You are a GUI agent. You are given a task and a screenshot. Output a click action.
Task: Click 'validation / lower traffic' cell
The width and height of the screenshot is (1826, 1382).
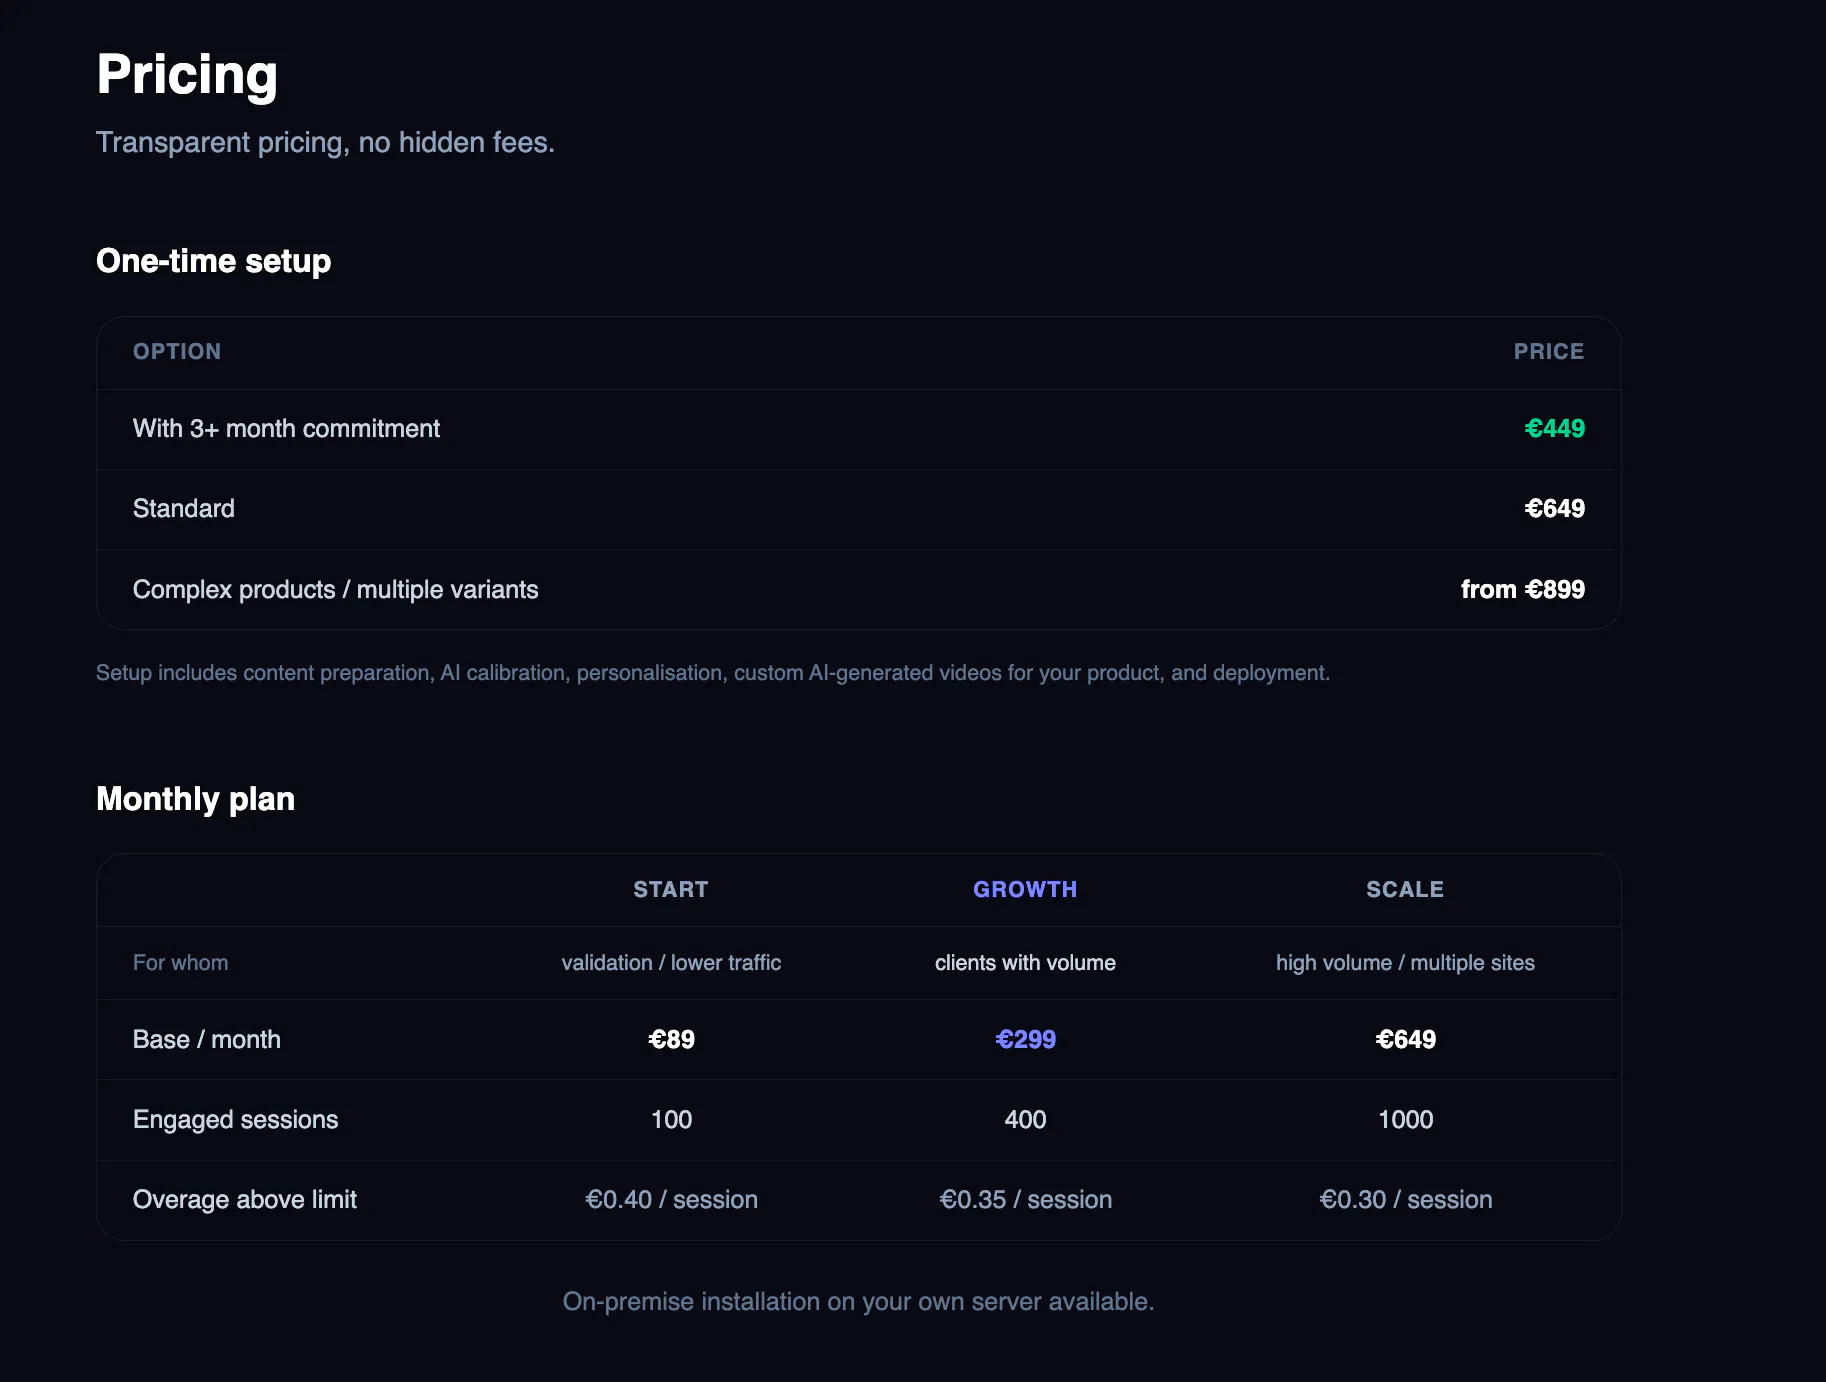click(x=671, y=963)
